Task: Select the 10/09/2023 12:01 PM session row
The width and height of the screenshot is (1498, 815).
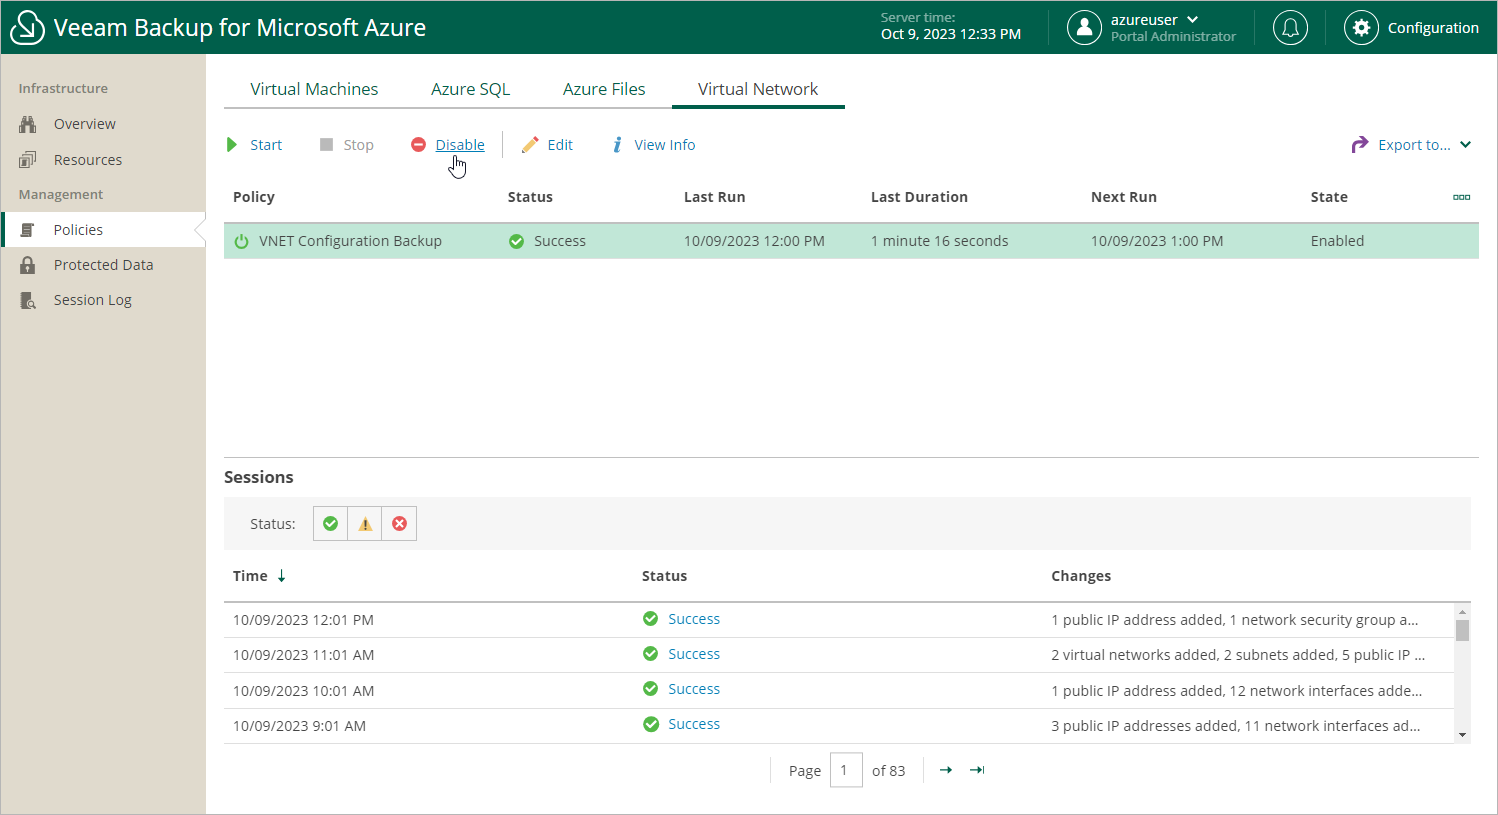Action: tap(839, 620)
